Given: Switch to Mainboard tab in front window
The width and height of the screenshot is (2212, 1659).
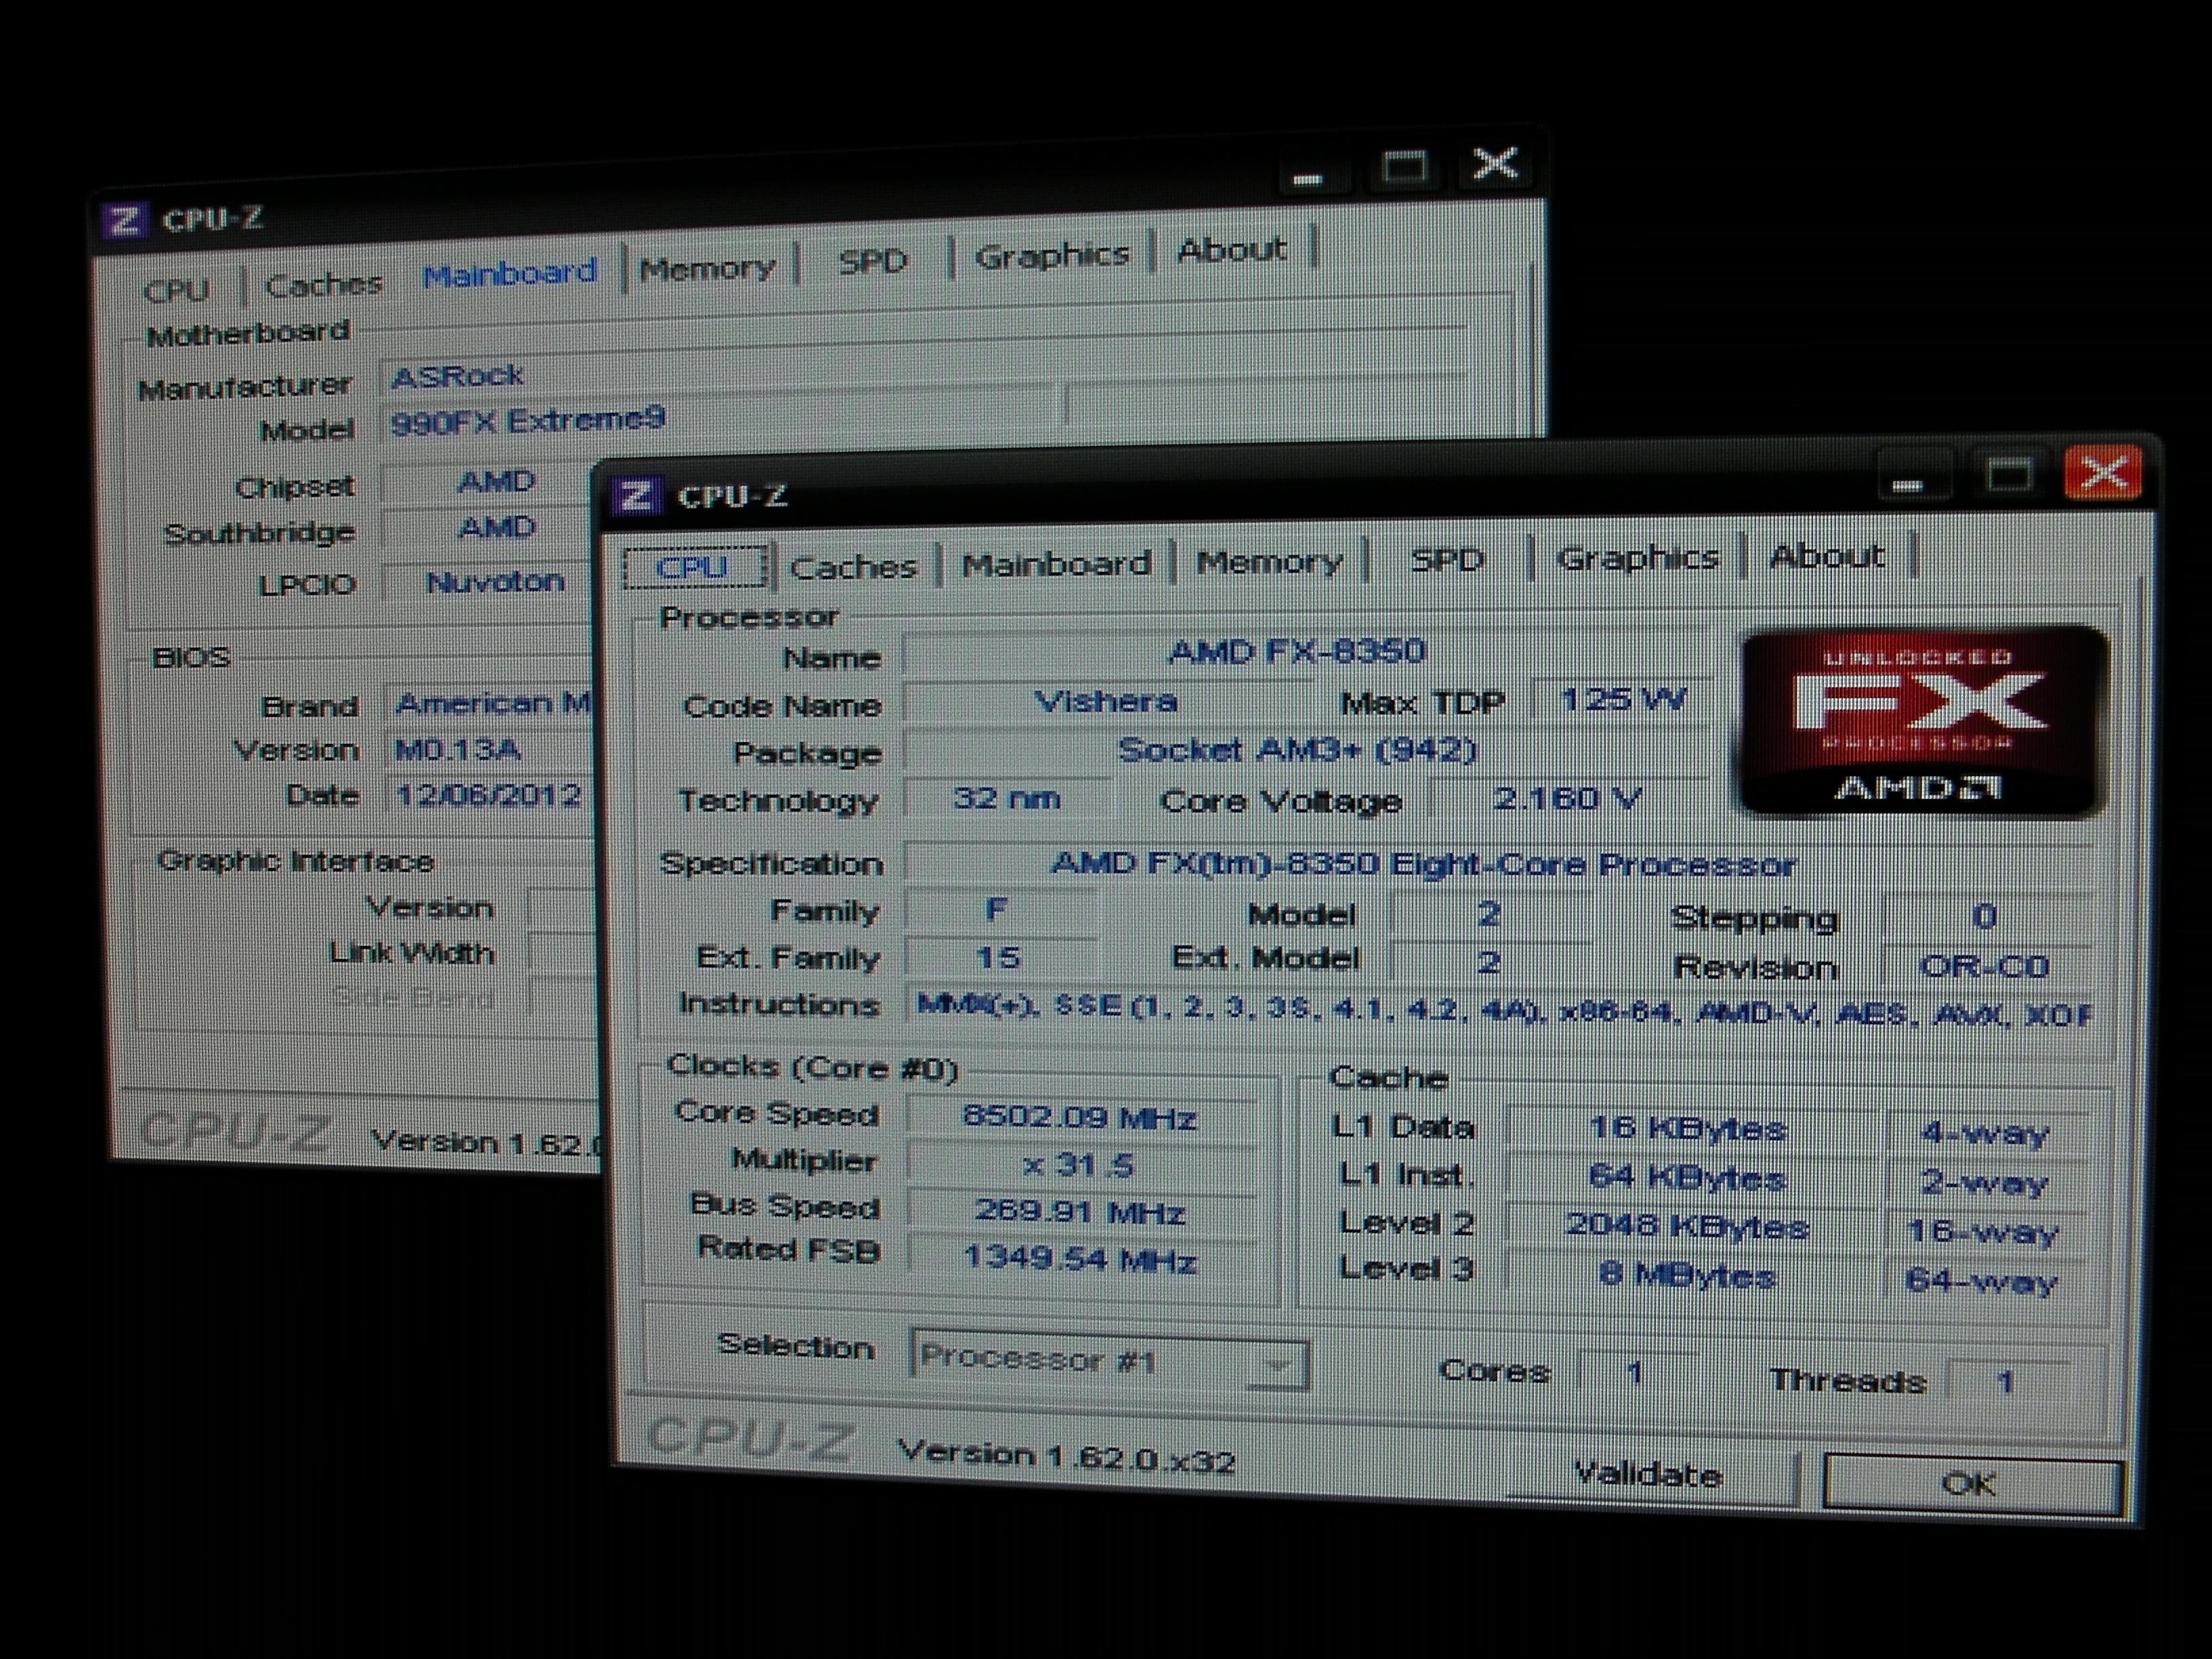Looking at the screenshot, I should (1056, 564).
